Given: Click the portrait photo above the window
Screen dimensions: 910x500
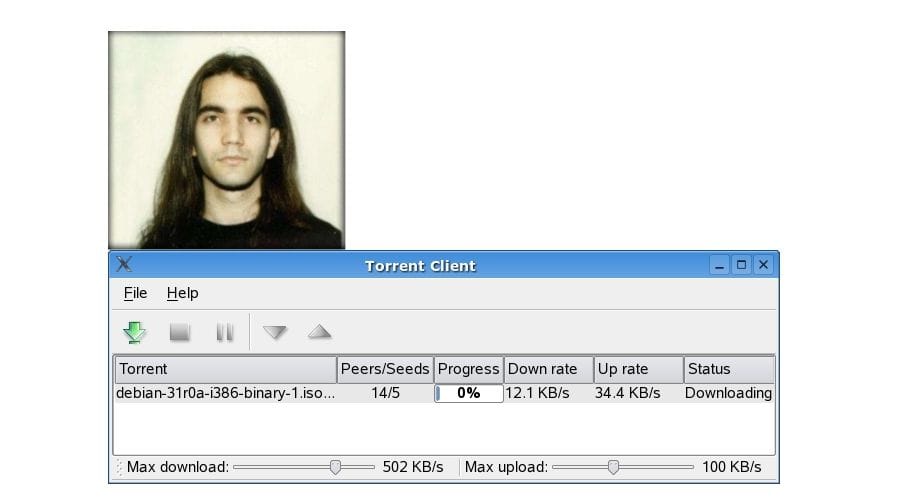Looking at the screenshot, I should pos(226,140).
